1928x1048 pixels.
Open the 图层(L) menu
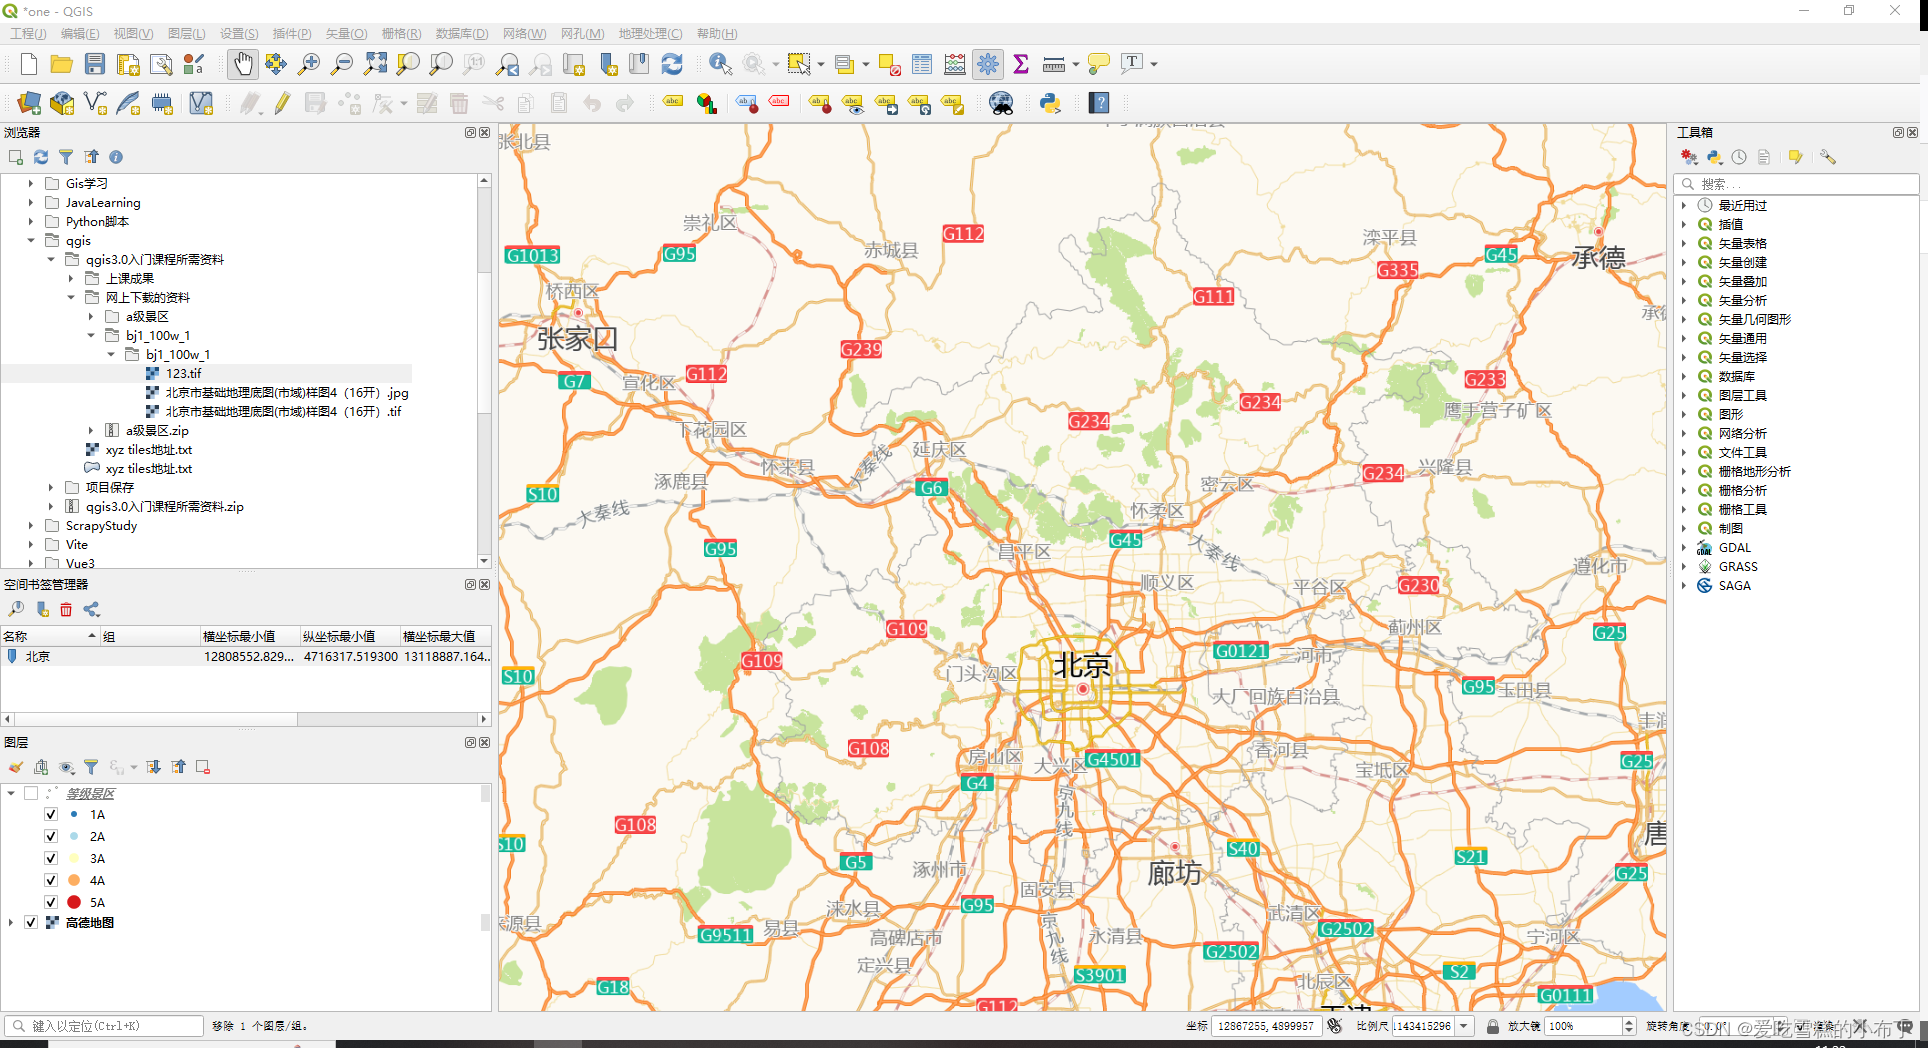pyautogui.click(x=187, y=33)
